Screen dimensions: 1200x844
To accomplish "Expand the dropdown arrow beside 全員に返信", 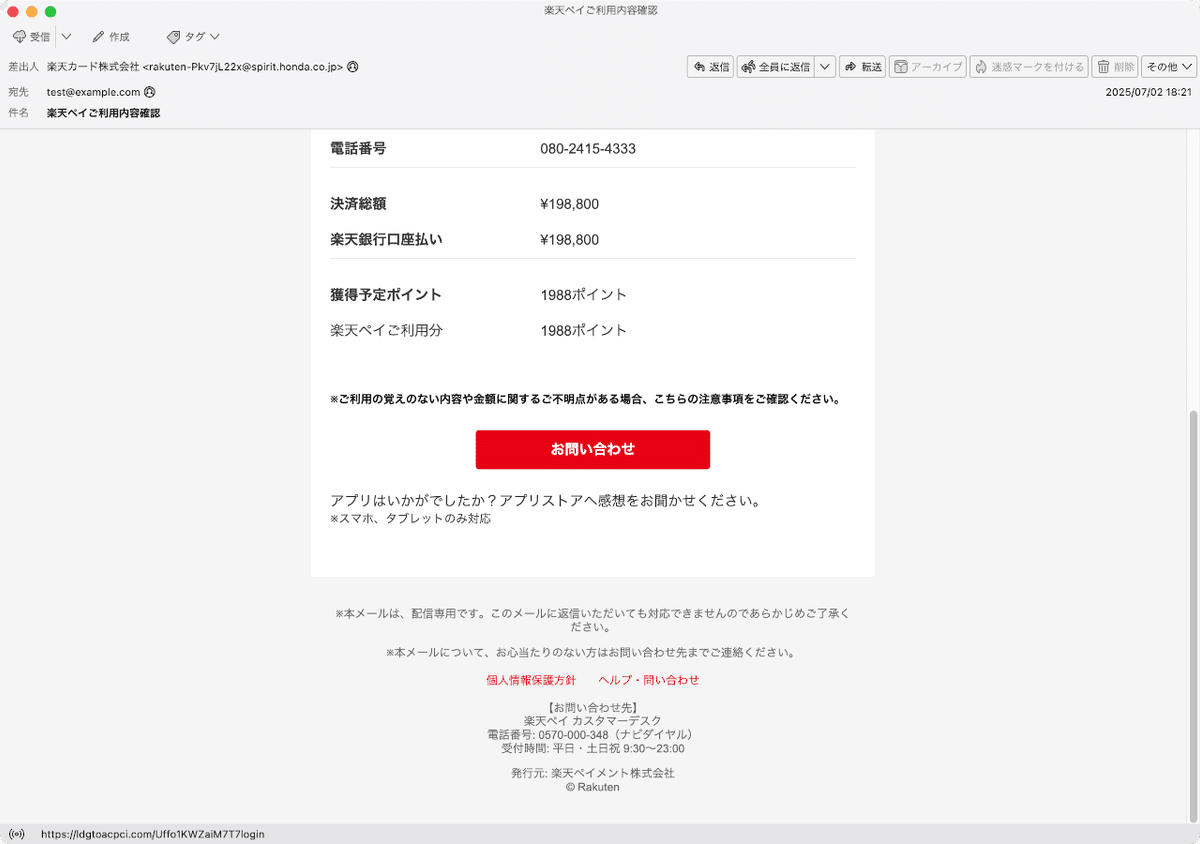I will pyautogui.click(x=825, y=67).
